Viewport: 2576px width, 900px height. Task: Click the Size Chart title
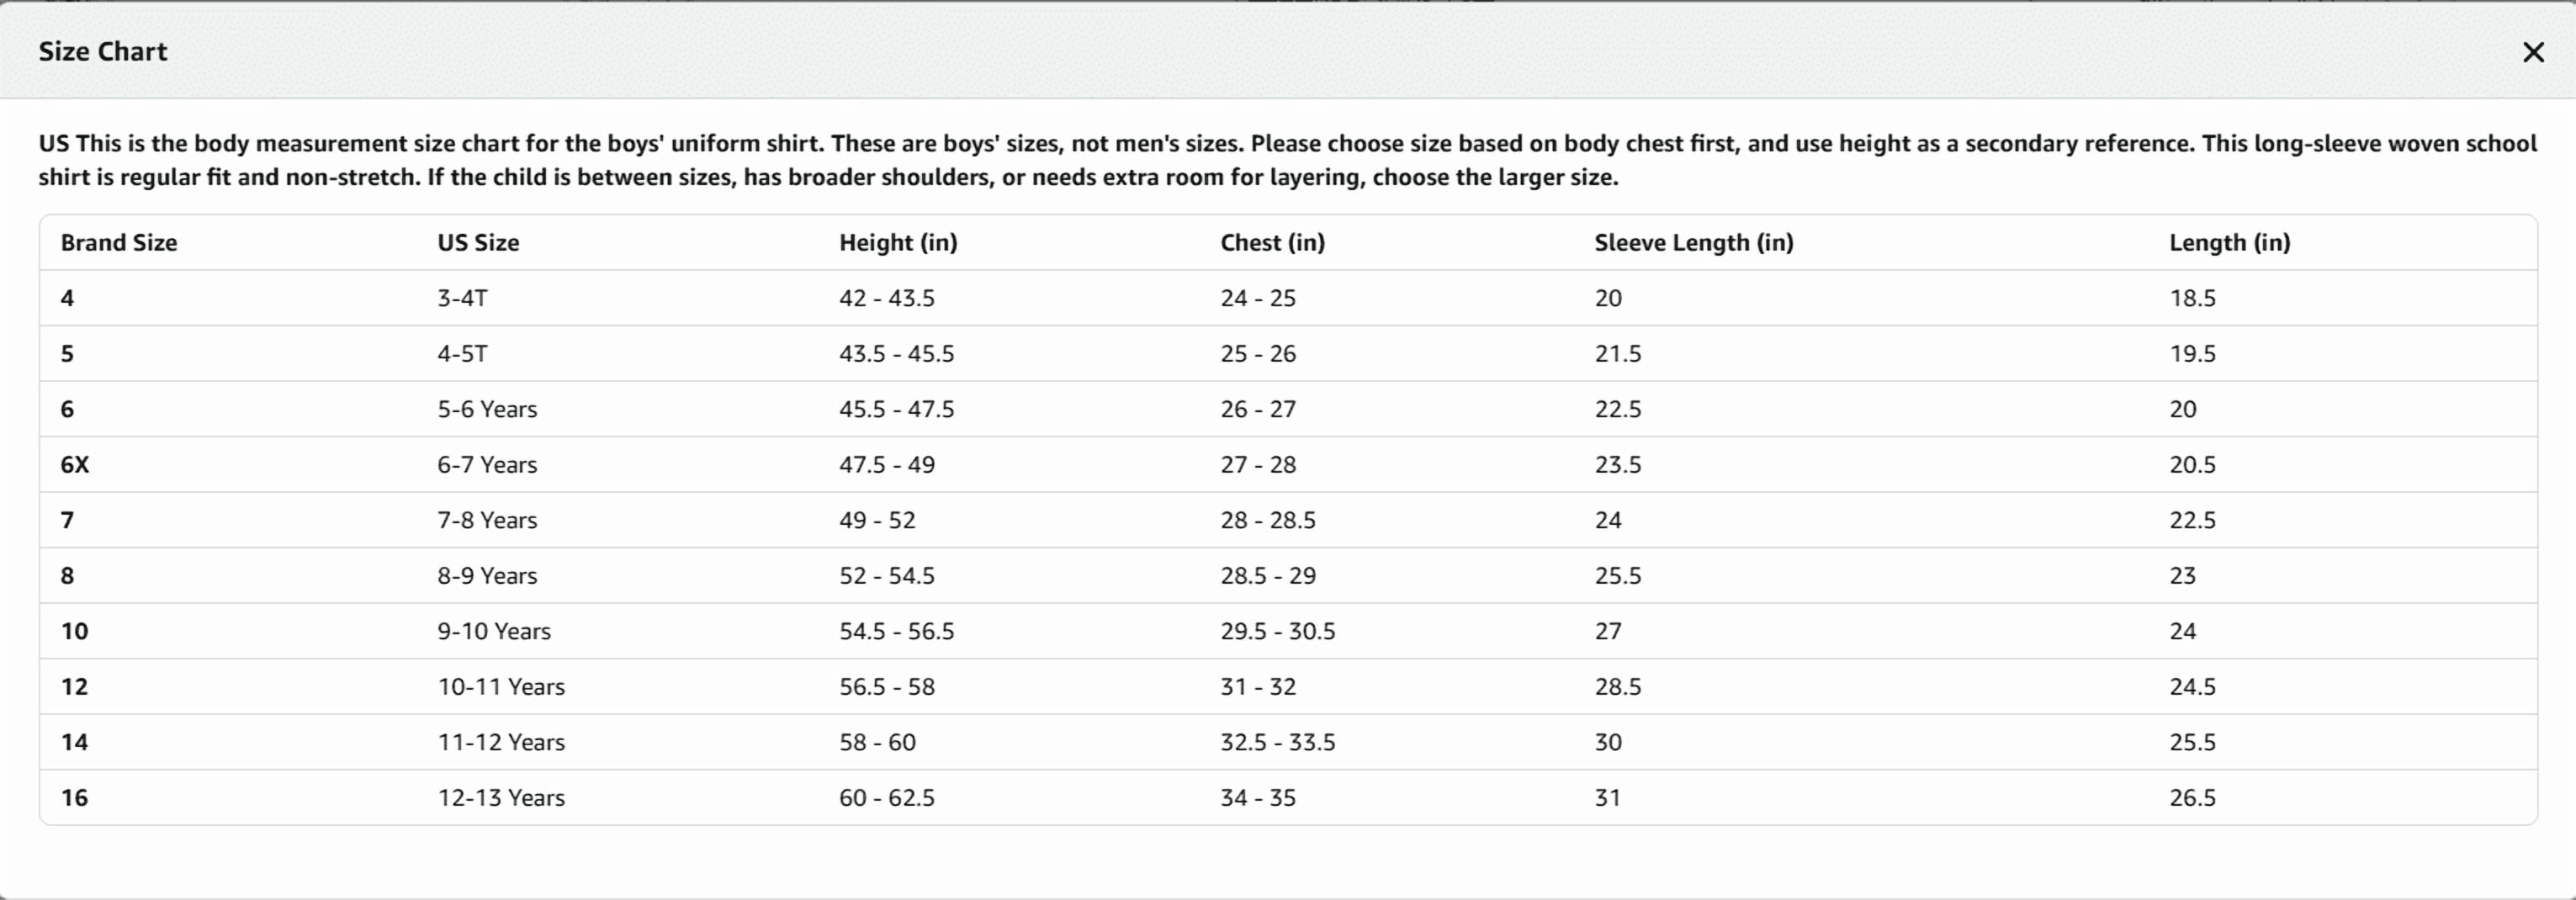click(x=103, y=51)
